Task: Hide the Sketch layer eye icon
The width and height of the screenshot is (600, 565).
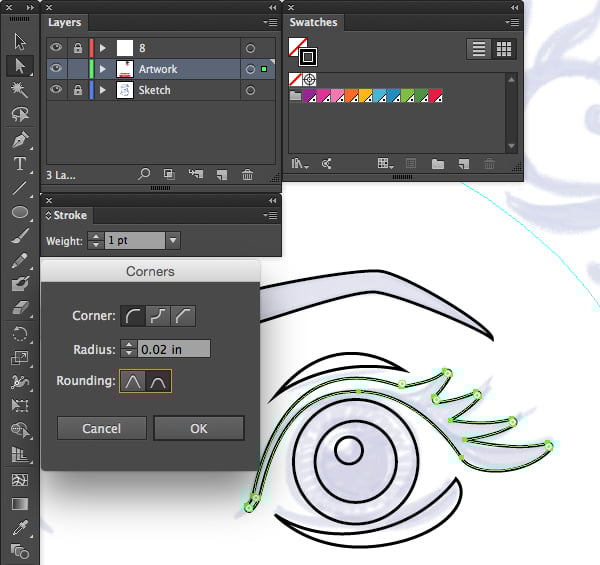Action: [x=56, y=90]
